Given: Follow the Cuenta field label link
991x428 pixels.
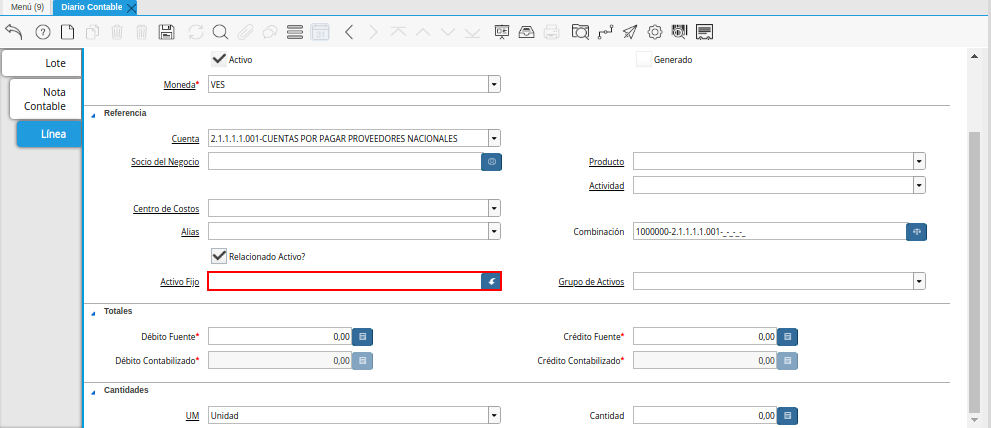Looking at the screenshot, I should click(x=185, y=138).
